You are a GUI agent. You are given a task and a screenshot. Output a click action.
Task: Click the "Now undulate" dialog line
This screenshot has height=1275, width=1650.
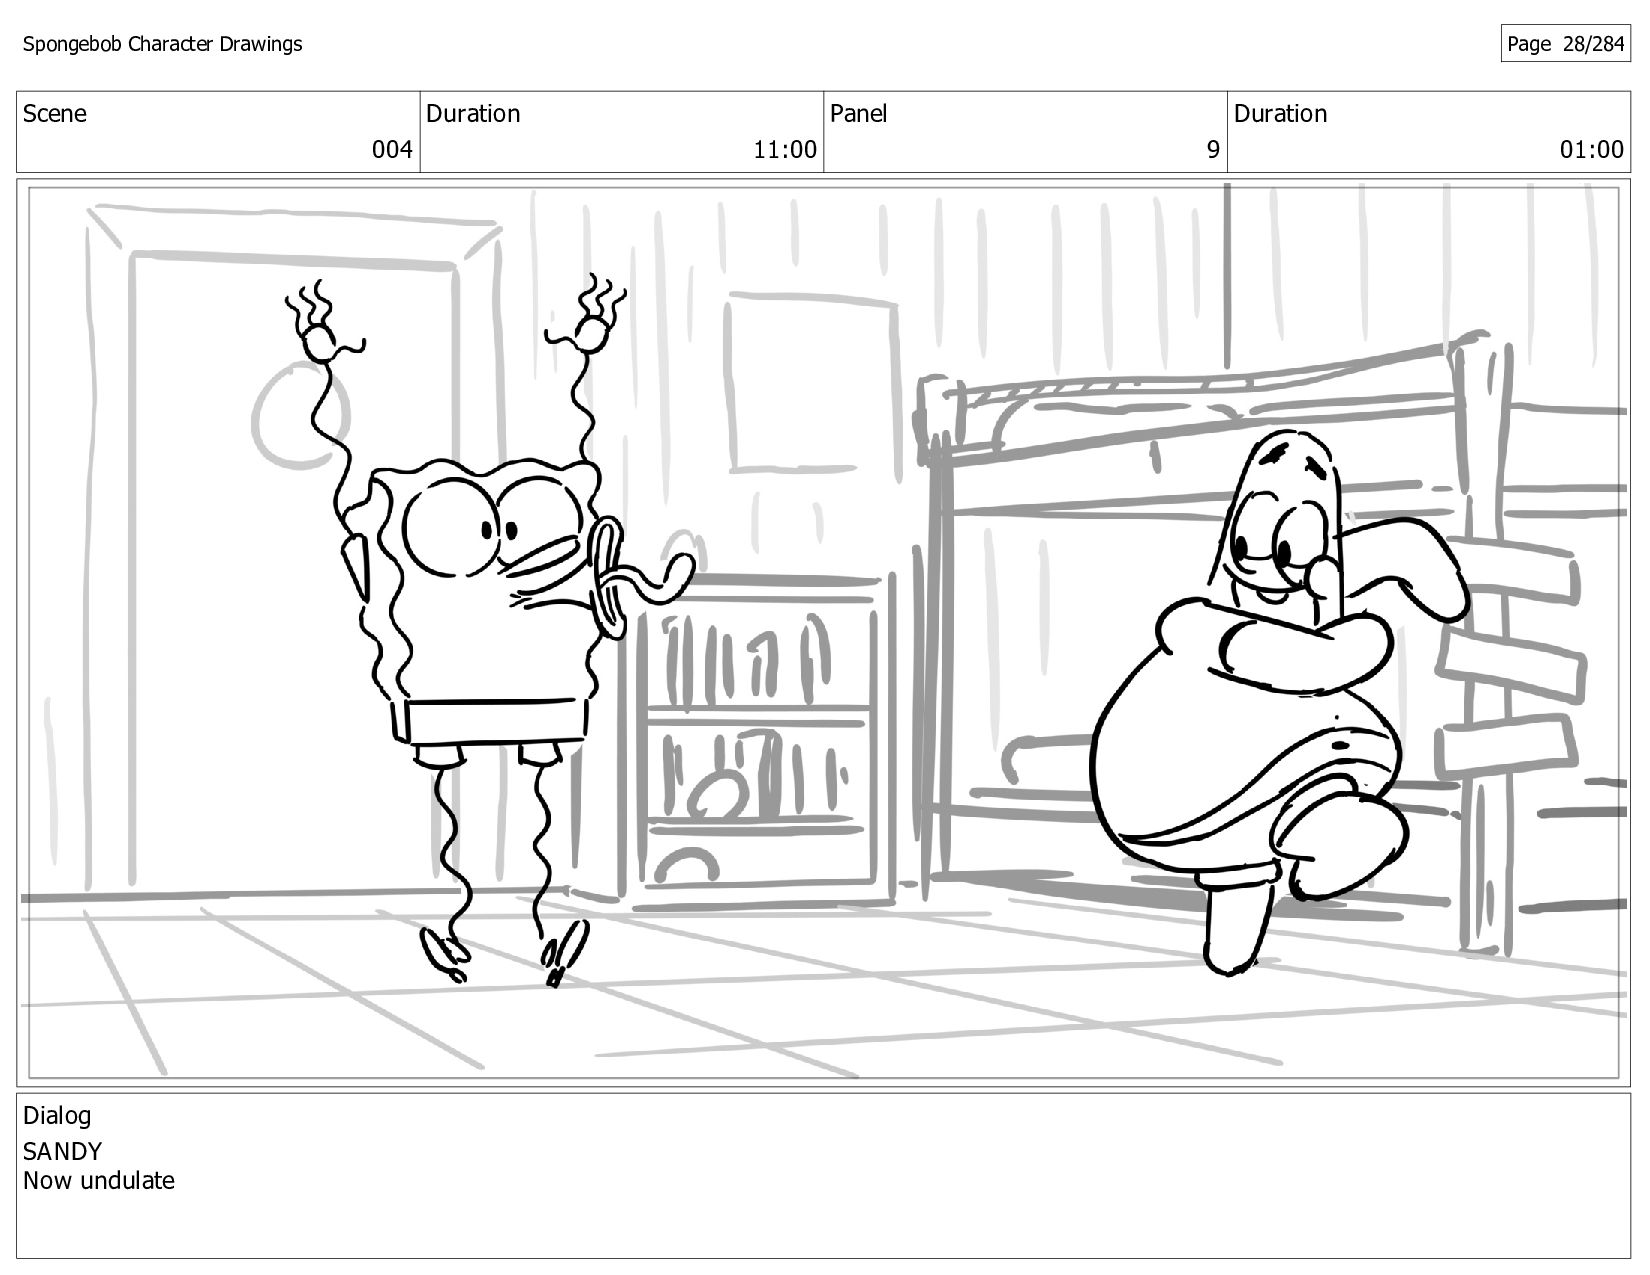point(99,1181)
